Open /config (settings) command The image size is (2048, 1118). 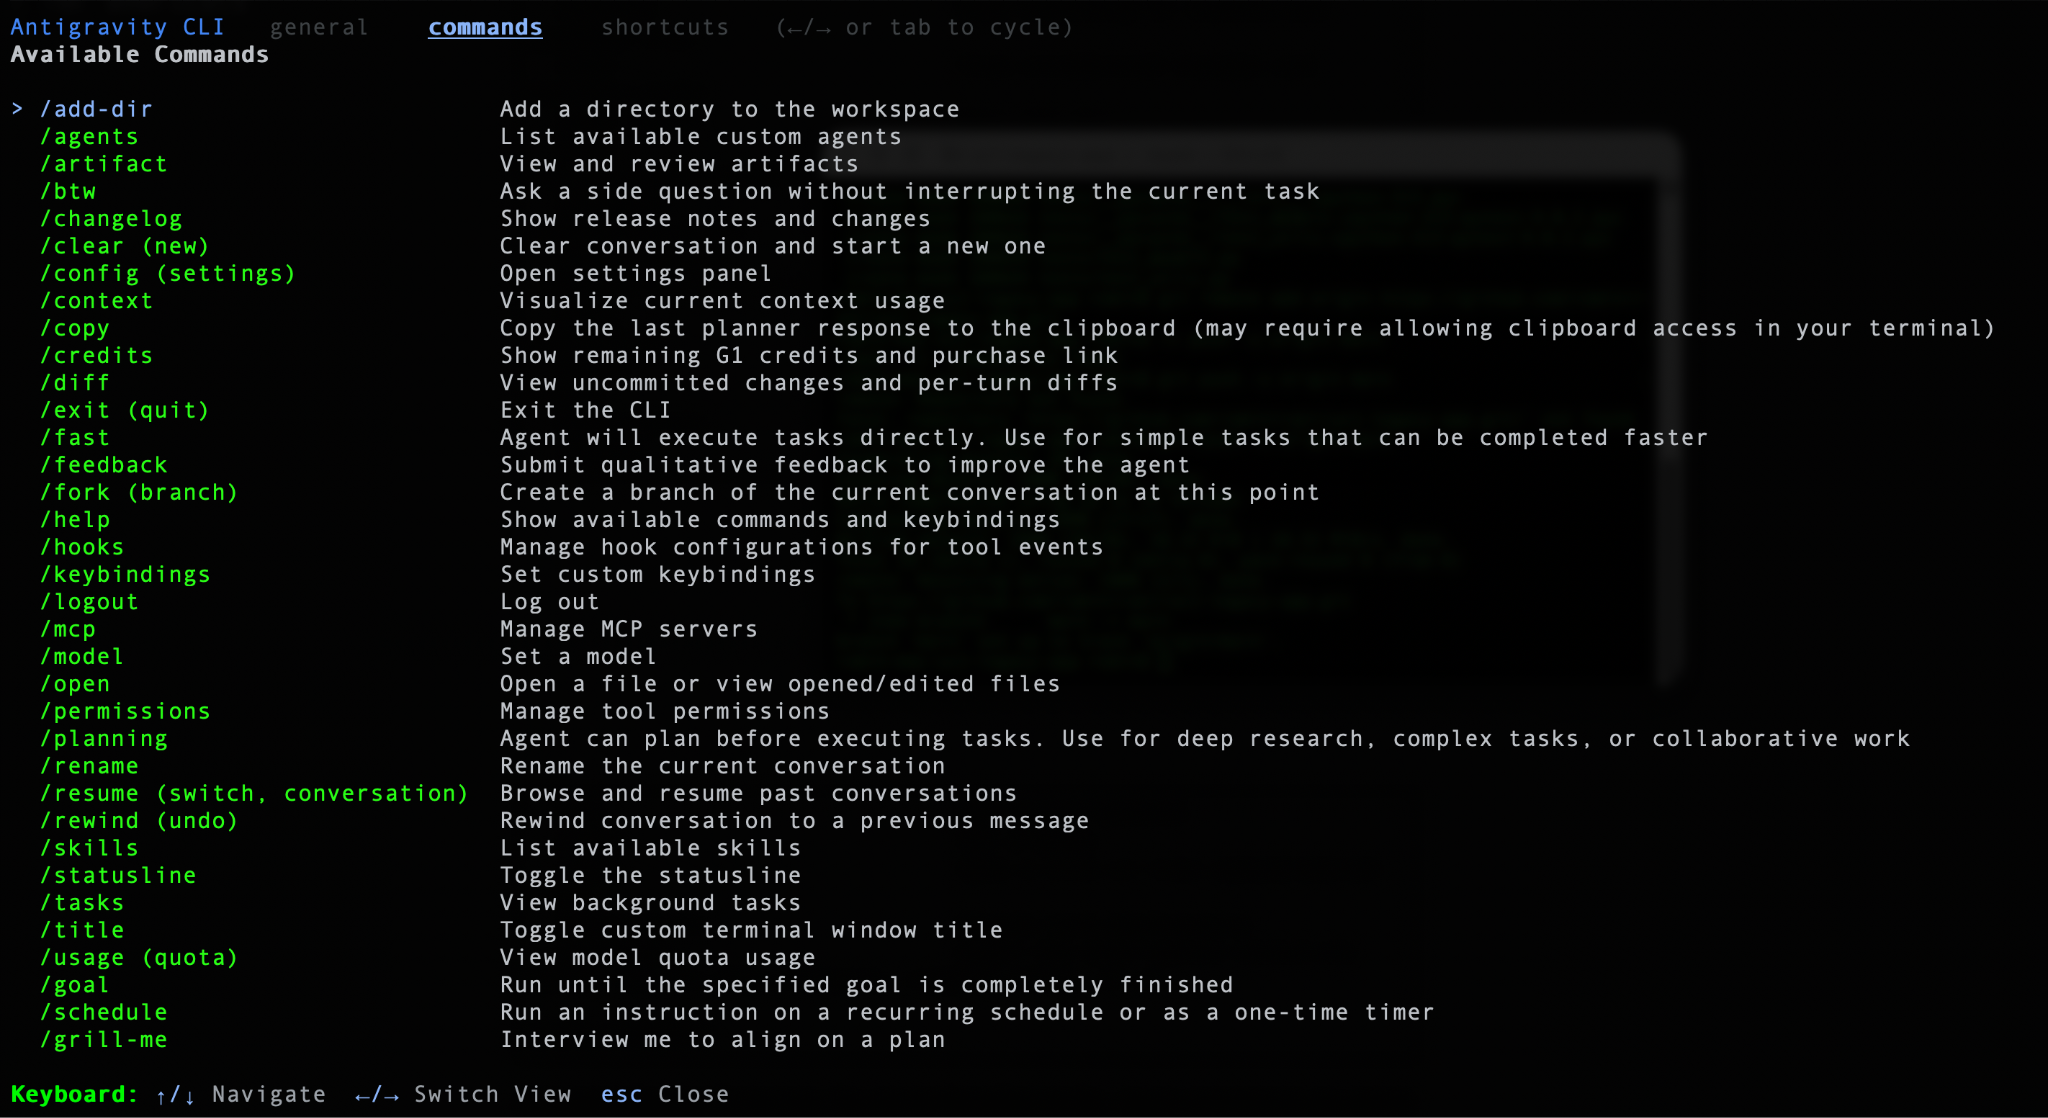[x=168, y=273]
